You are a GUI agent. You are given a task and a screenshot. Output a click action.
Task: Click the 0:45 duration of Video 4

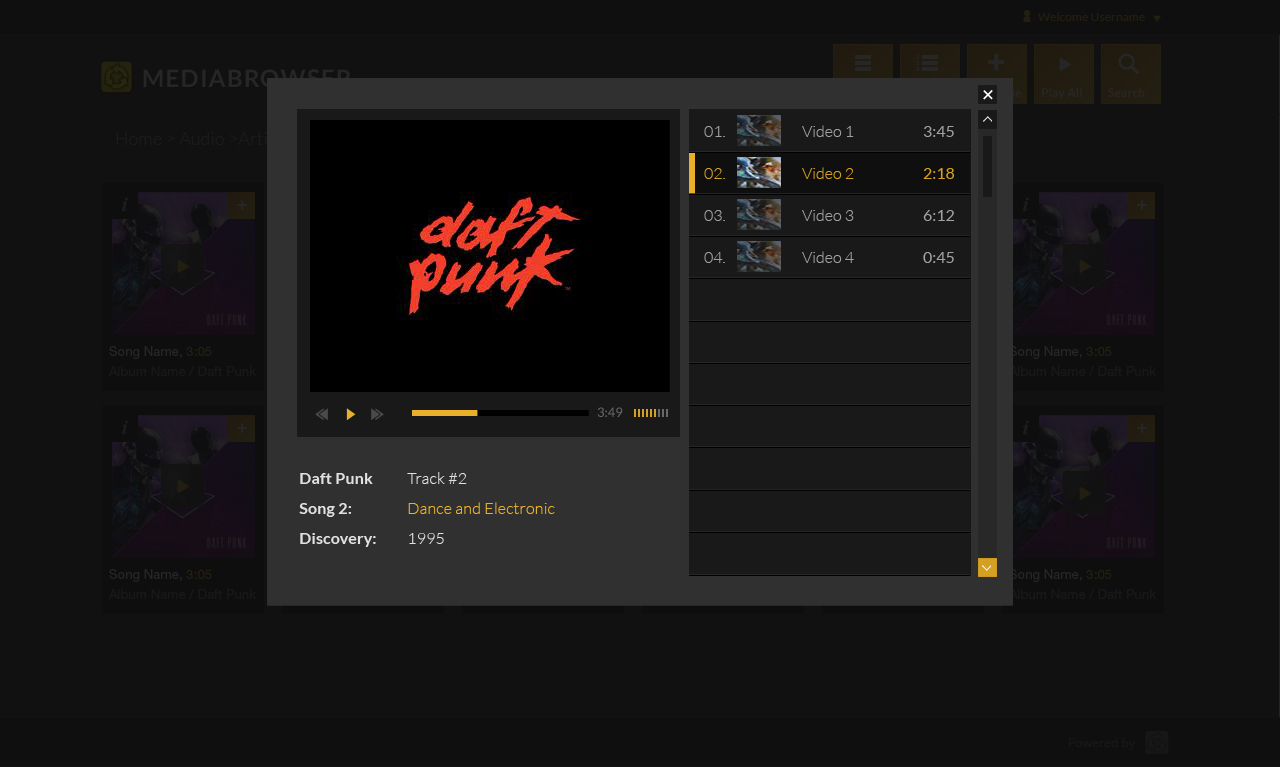938,257
